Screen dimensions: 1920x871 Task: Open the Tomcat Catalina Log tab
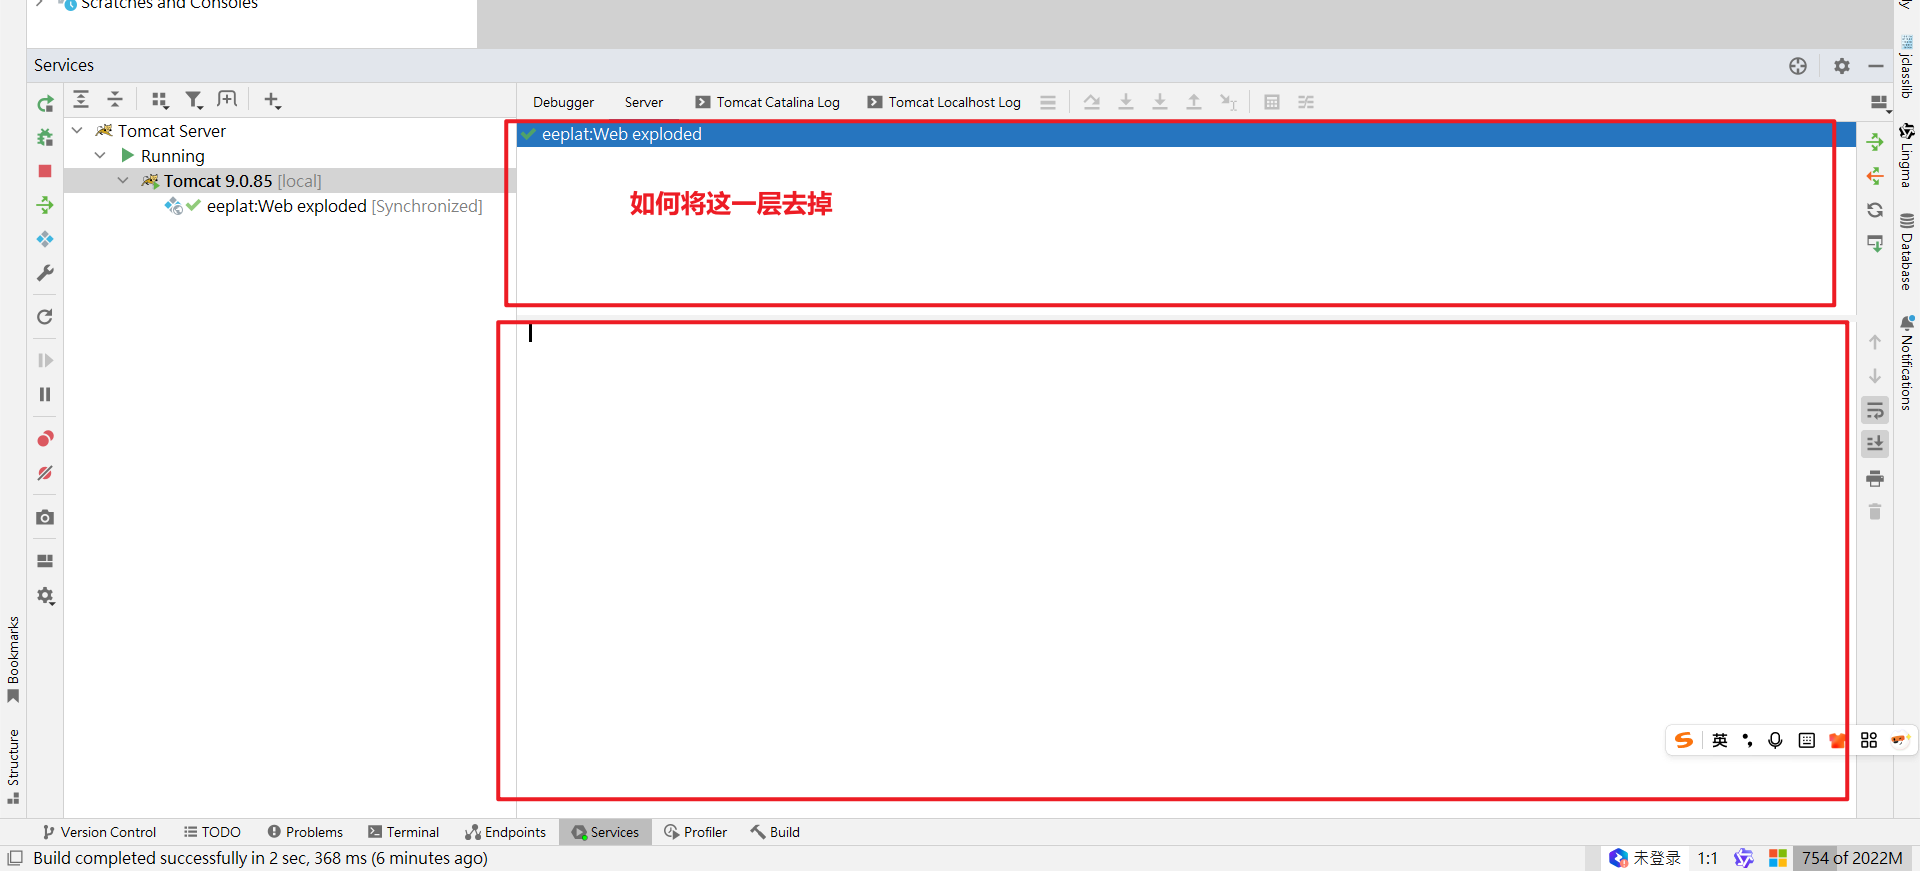coord(768,102)
